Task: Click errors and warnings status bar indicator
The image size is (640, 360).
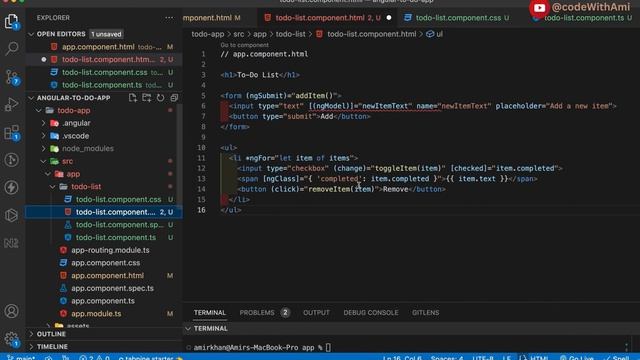Action: [95, 358]
